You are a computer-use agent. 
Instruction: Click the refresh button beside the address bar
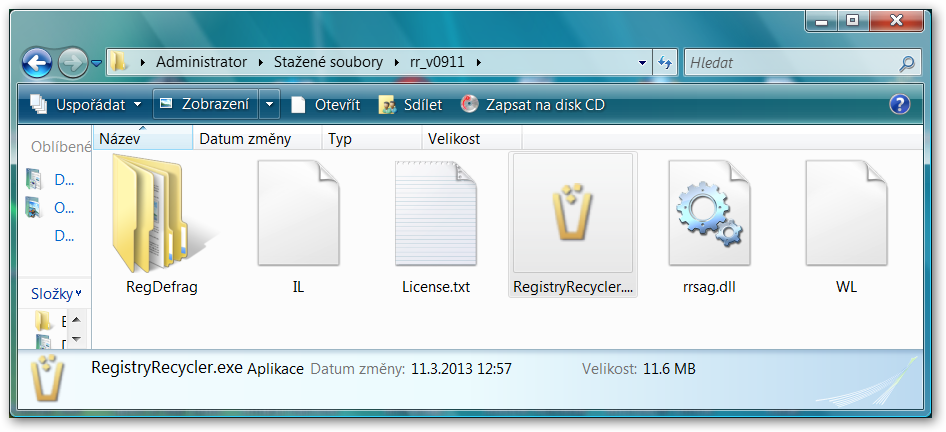click(x=665, y=62)
